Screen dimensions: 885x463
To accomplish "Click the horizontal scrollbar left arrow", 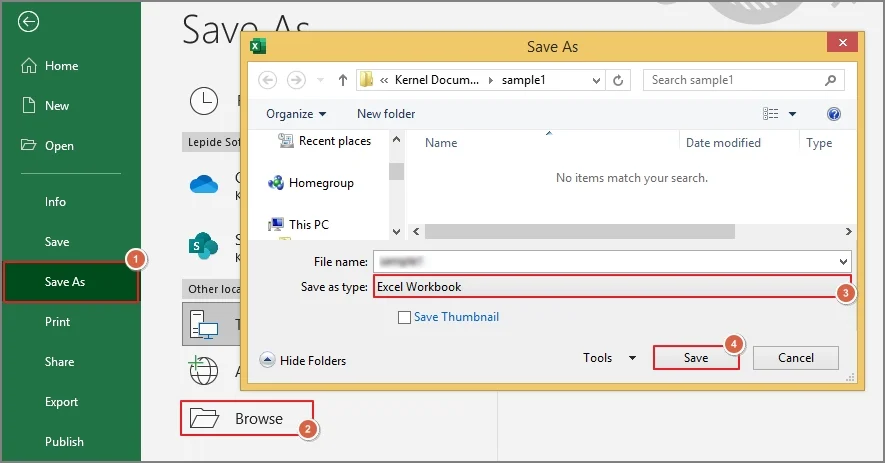I will (416, 232).
